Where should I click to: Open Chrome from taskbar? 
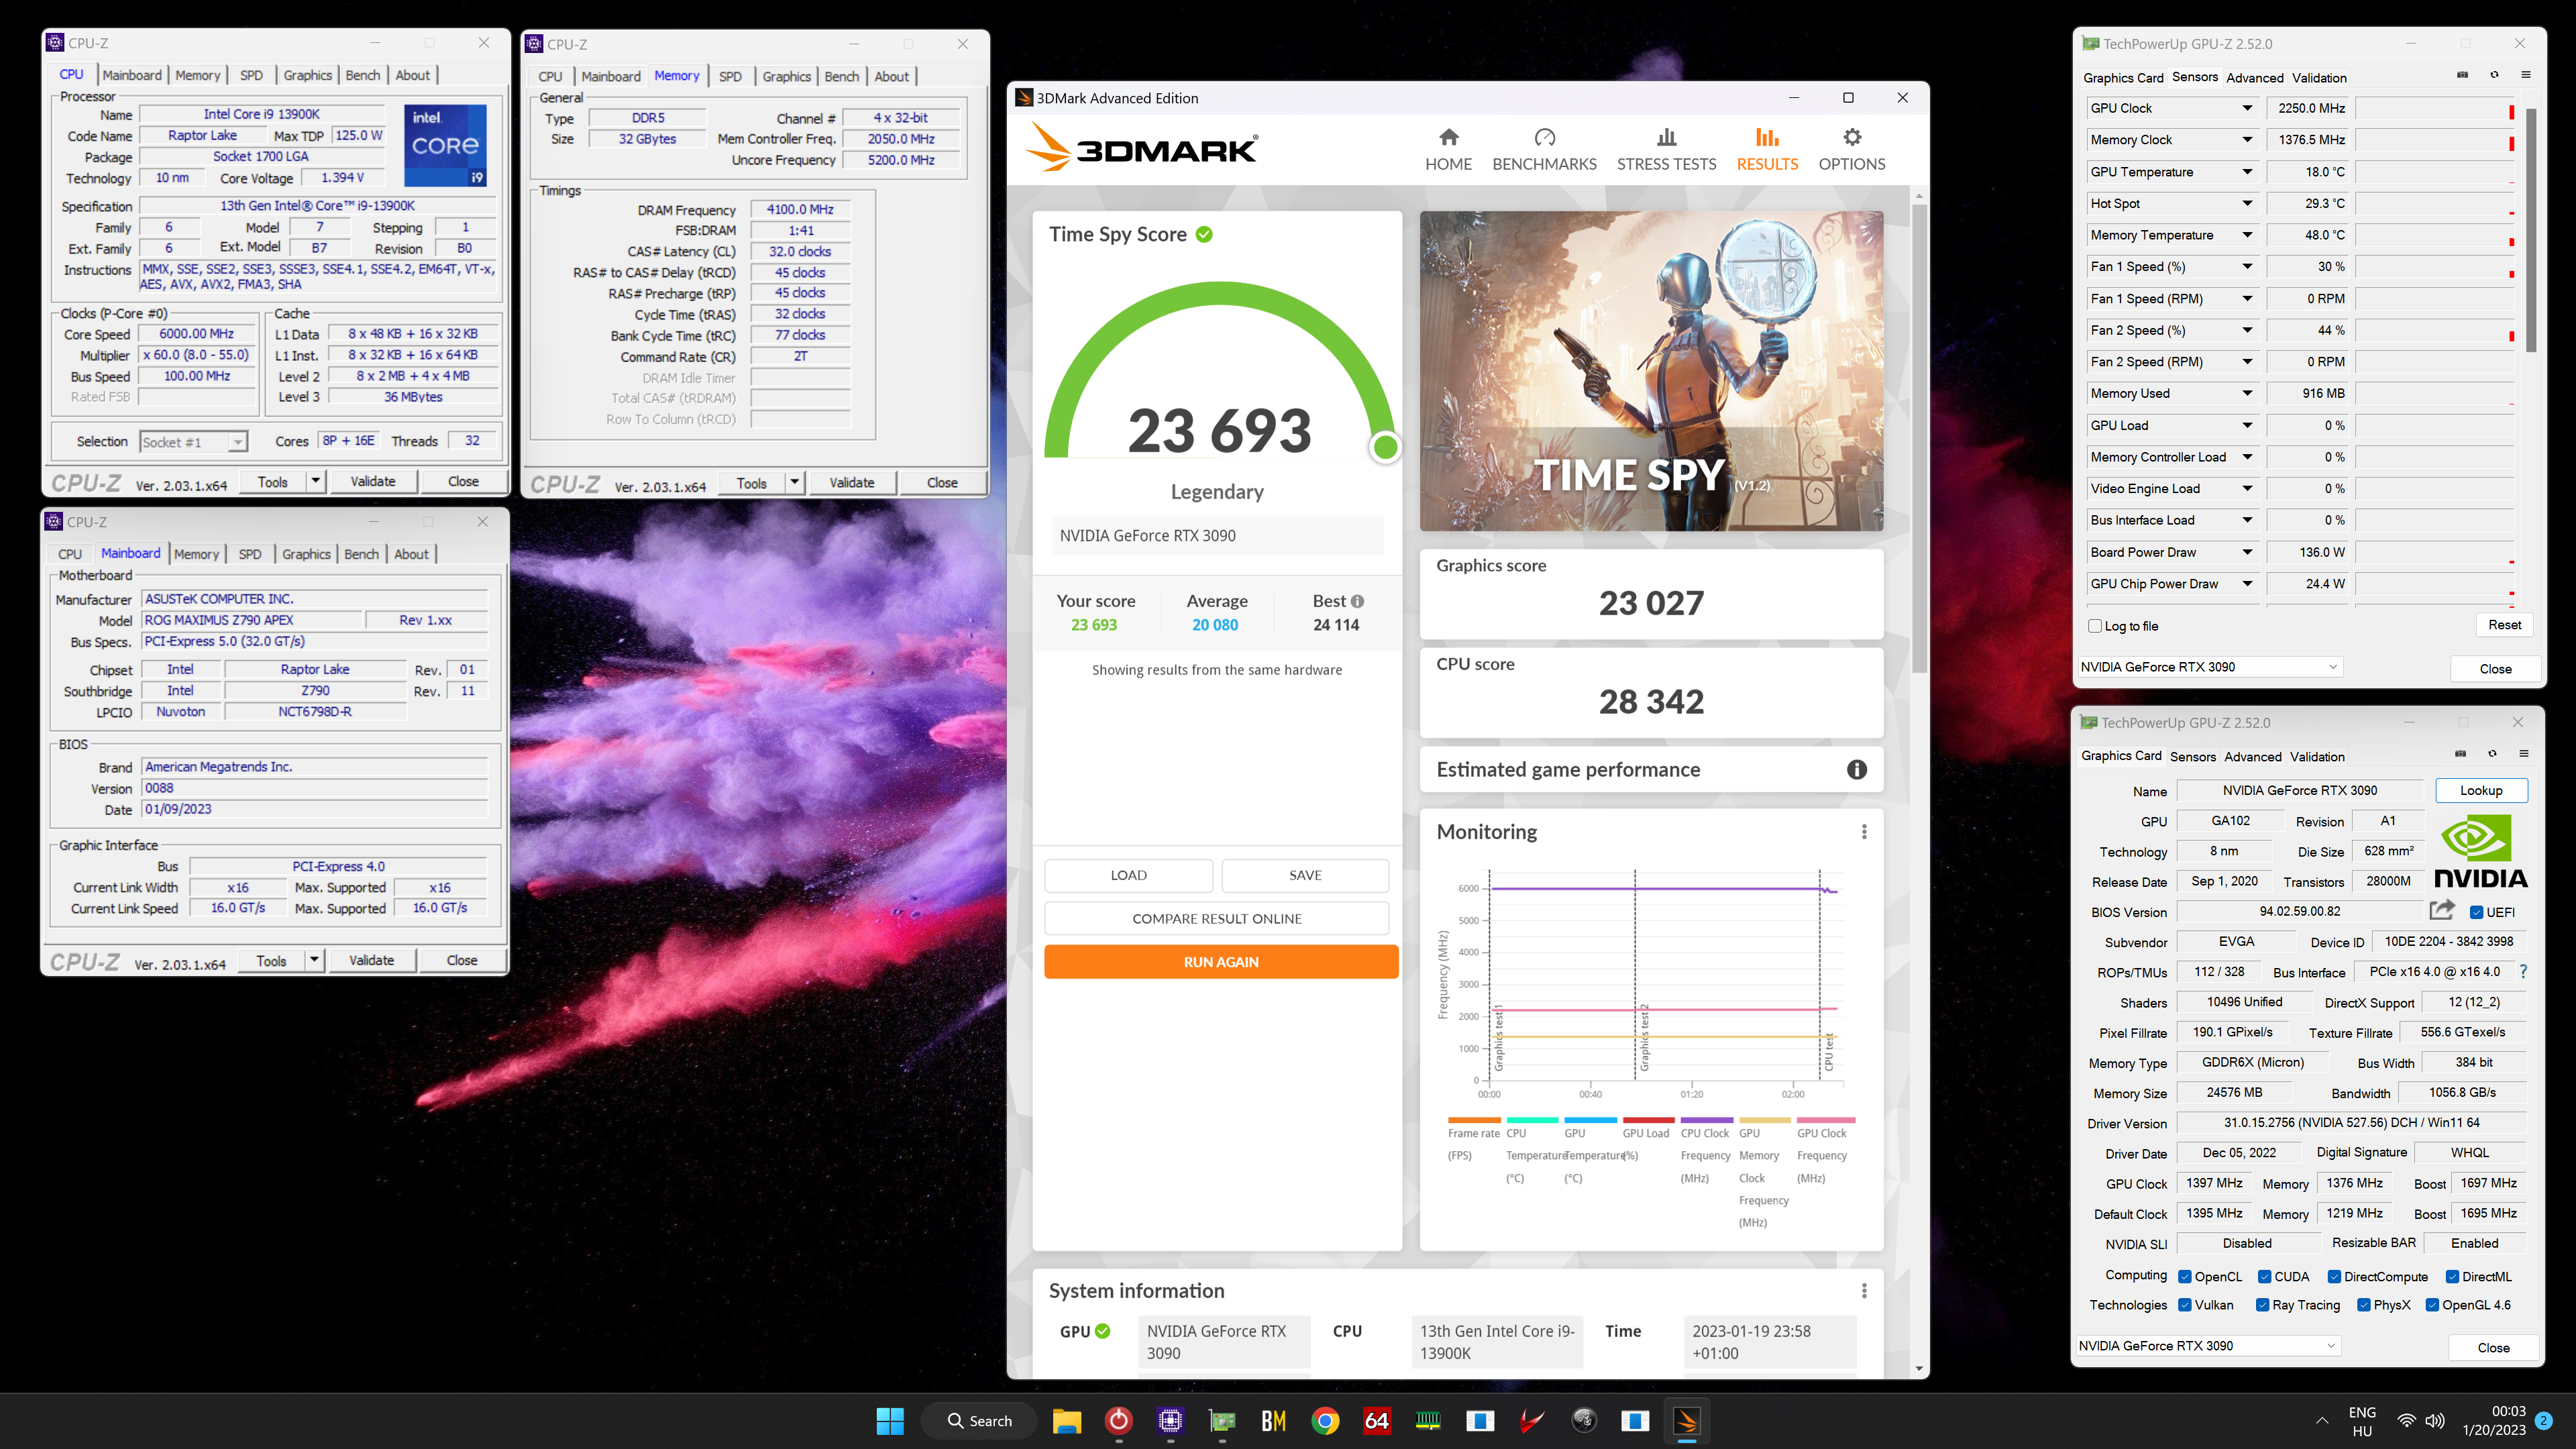tap(1325, 1420)
